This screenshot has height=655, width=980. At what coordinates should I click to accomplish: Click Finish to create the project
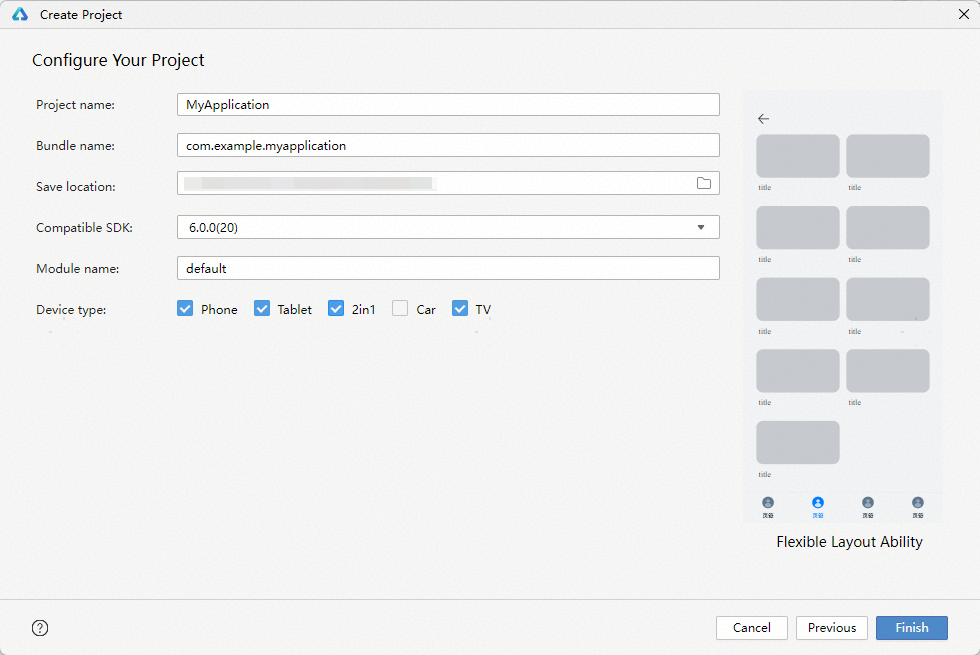pos(912,628)
